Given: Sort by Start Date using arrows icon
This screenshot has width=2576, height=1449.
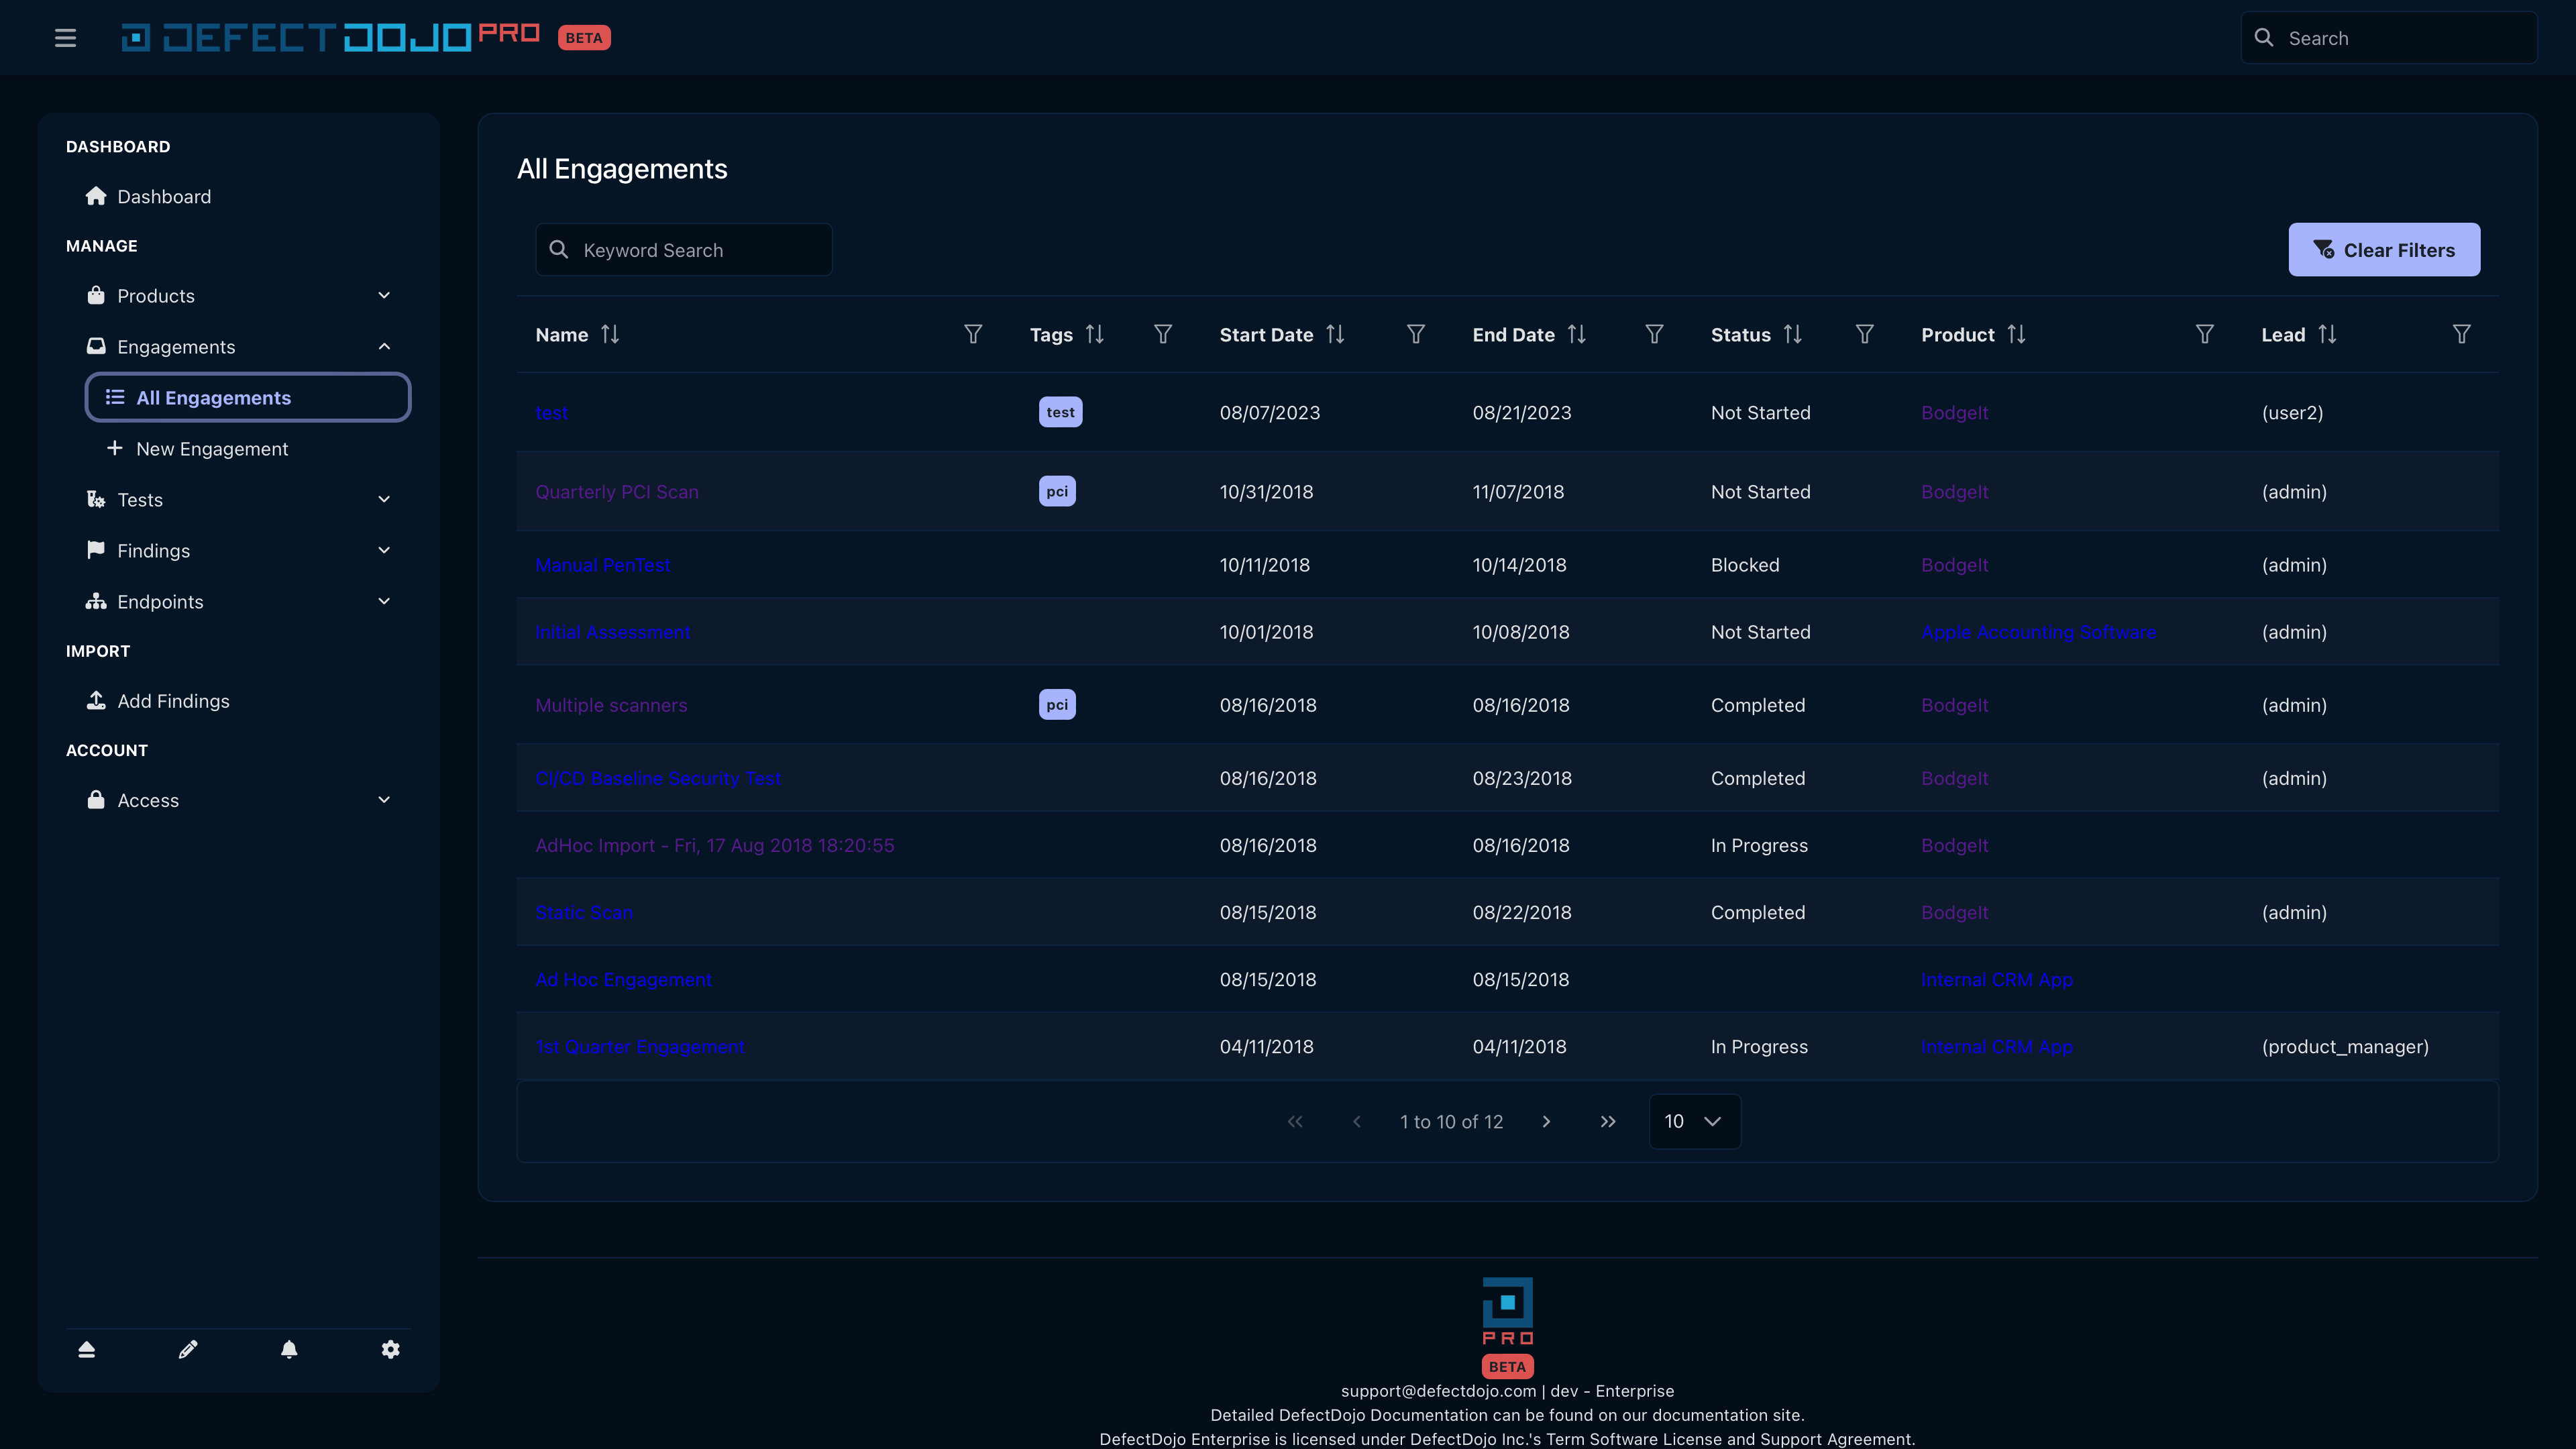Looking at the screenshot, I should [1335, 334].
